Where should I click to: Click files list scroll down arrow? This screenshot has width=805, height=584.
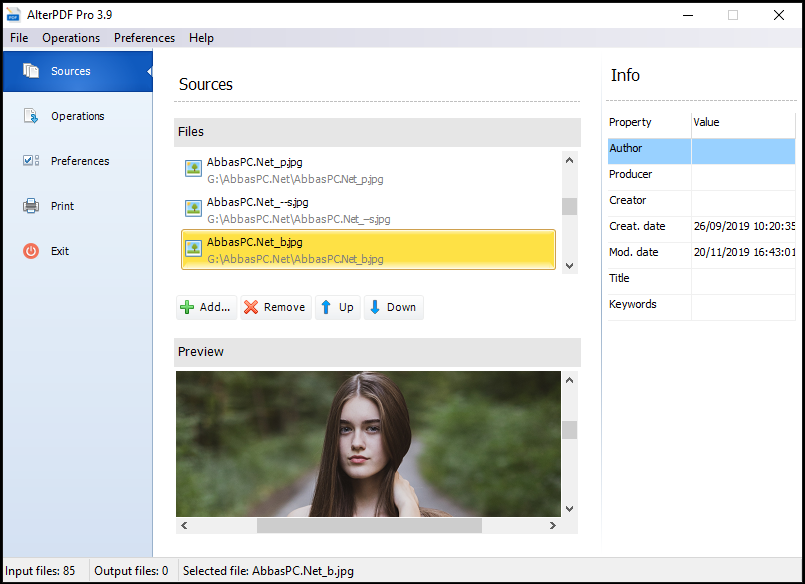[x=569, y=266]
